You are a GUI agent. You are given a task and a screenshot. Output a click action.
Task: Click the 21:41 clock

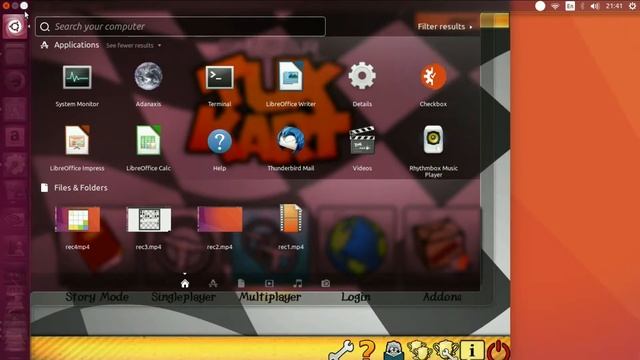point(614,6)
